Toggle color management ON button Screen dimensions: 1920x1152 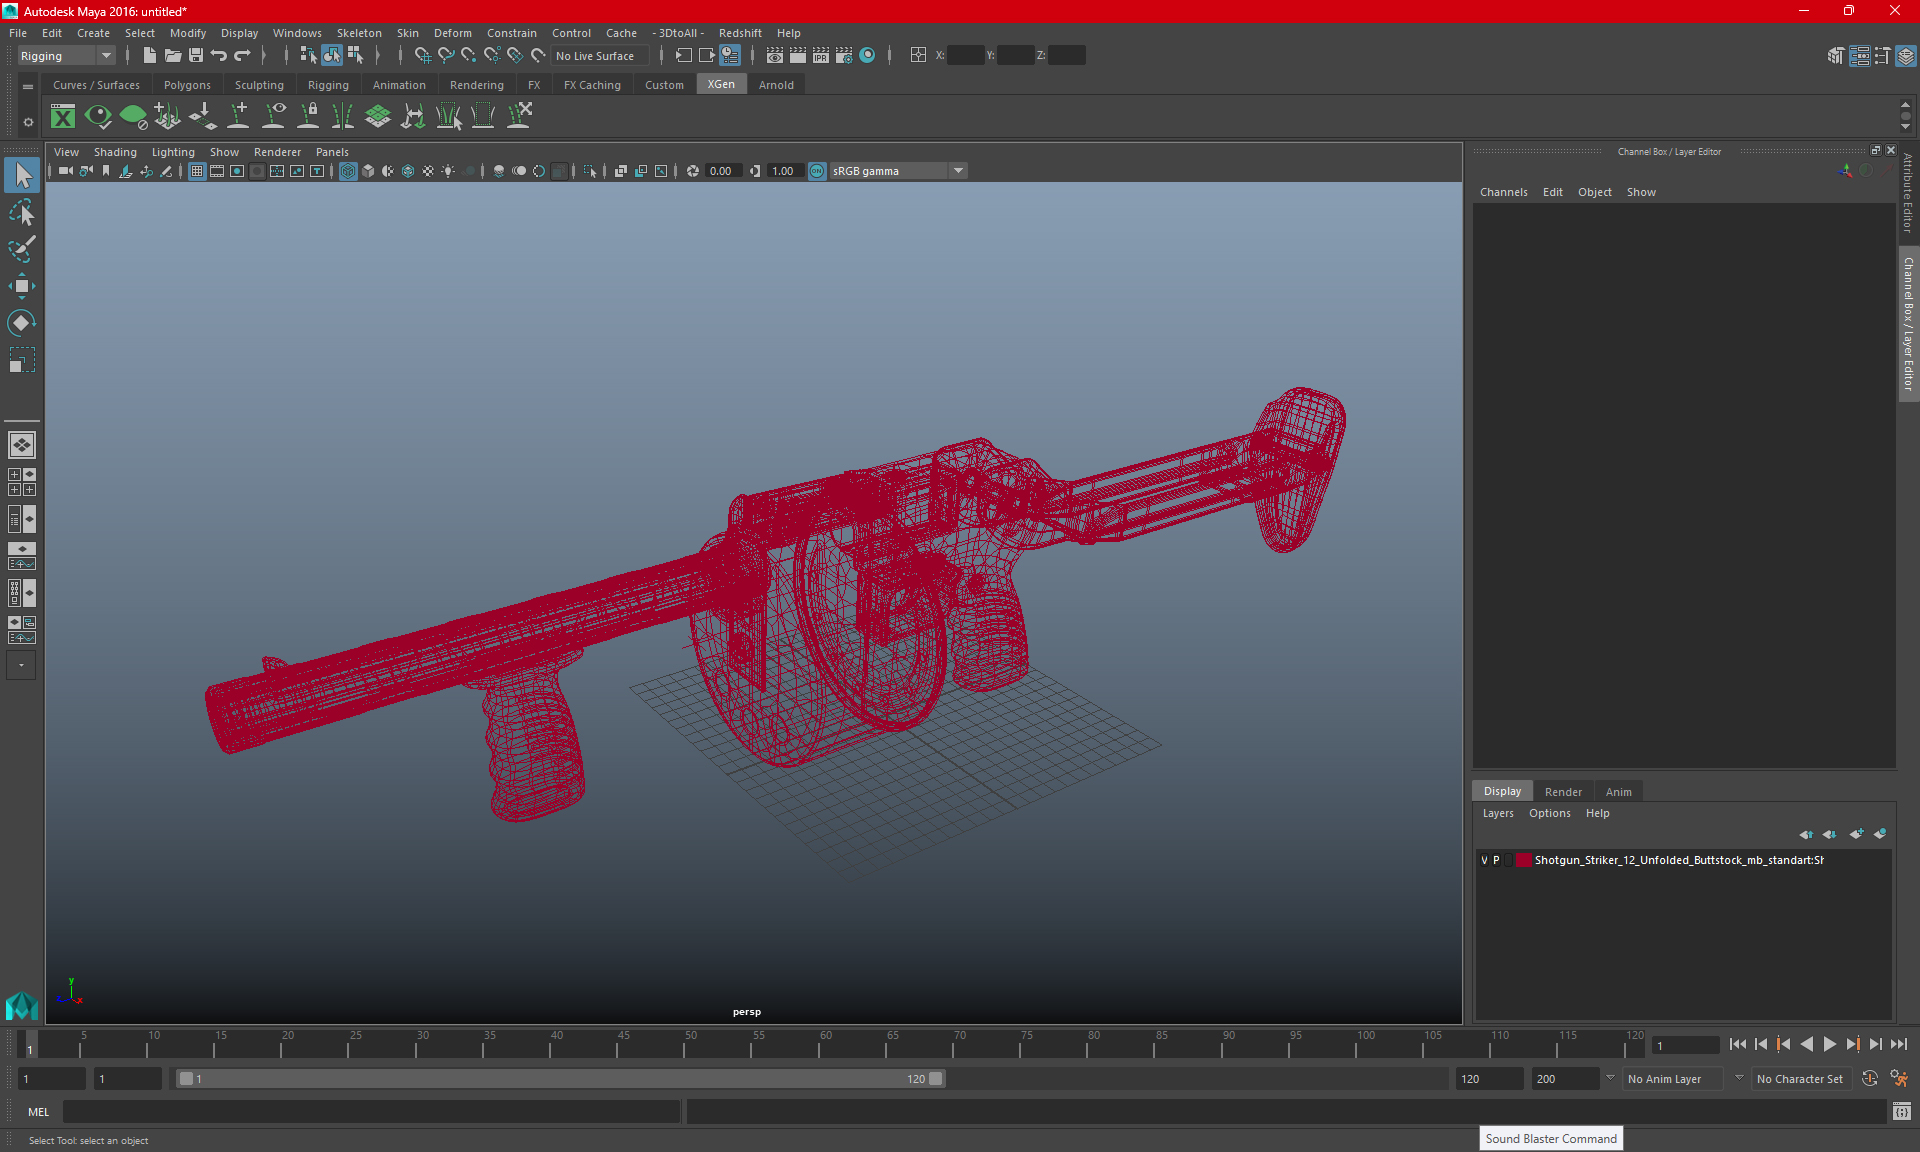tap(817, 171)
